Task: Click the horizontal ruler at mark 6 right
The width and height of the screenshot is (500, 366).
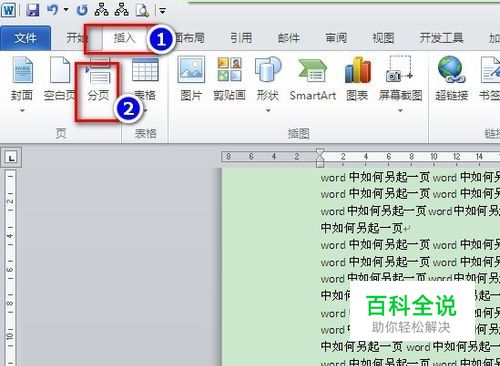Action: [x=389, y=156]
